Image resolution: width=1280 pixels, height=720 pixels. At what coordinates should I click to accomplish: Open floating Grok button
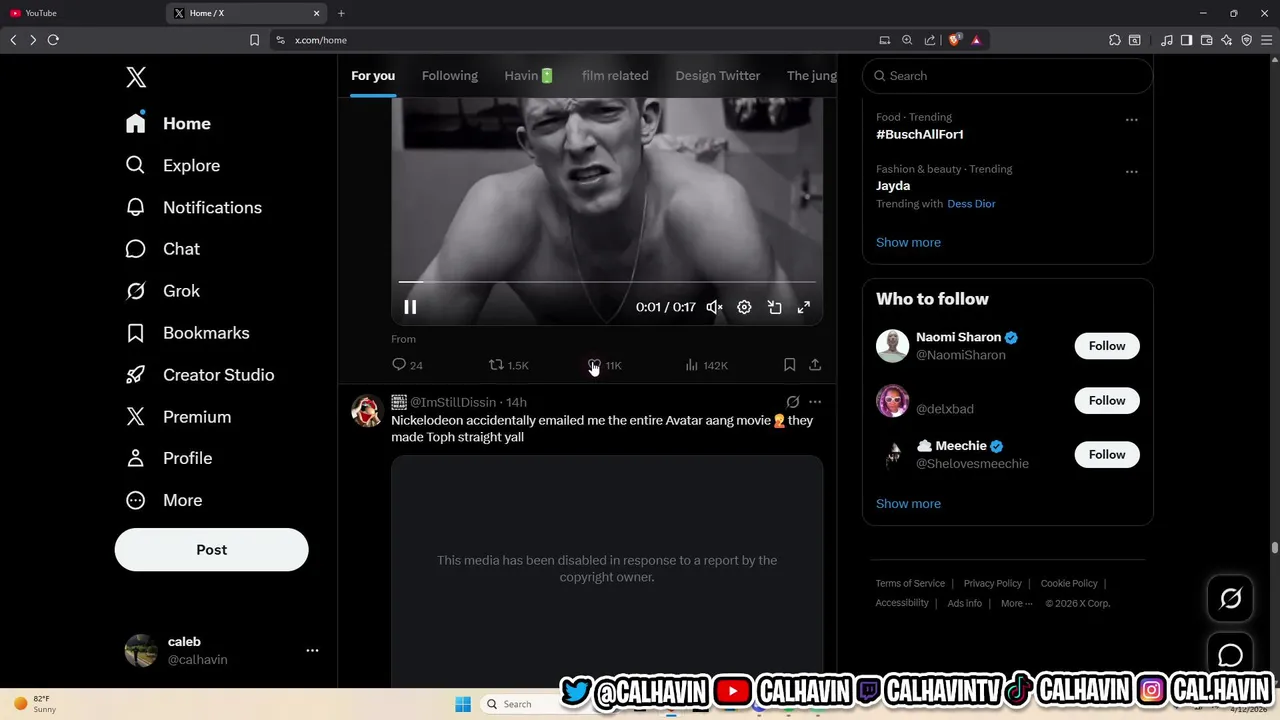(1230, 599)
